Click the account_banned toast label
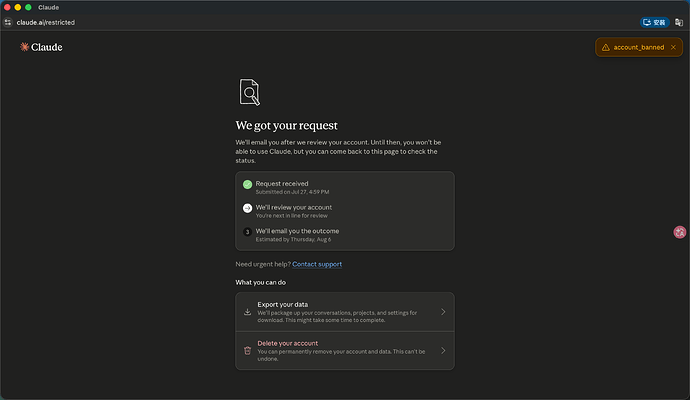Image resolution: width=690 pixels, height=400 pixels. click(639, 48)
